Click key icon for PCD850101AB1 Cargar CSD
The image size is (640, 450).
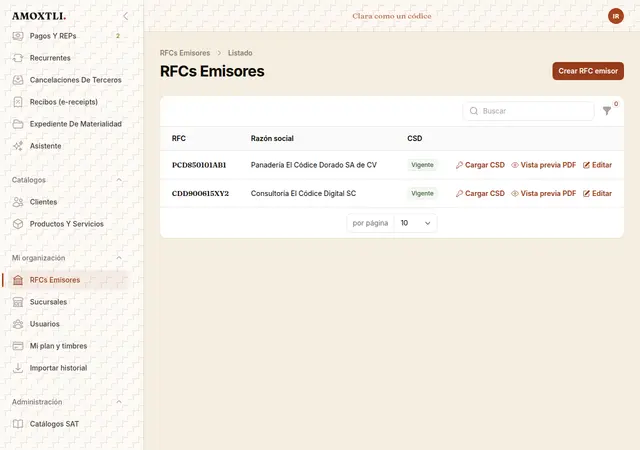pyautogui.click(x=459, y=165)
